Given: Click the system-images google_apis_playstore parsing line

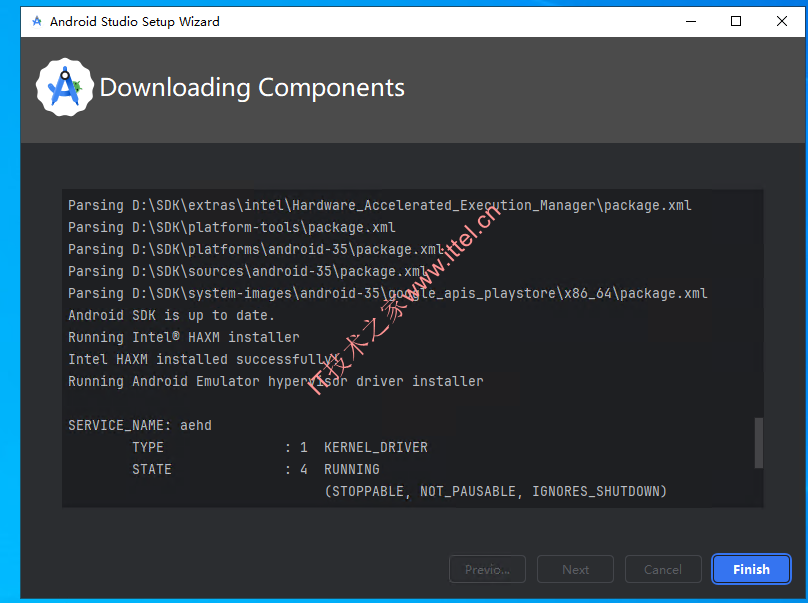Looking at the screenshot, I should (388, 293).
